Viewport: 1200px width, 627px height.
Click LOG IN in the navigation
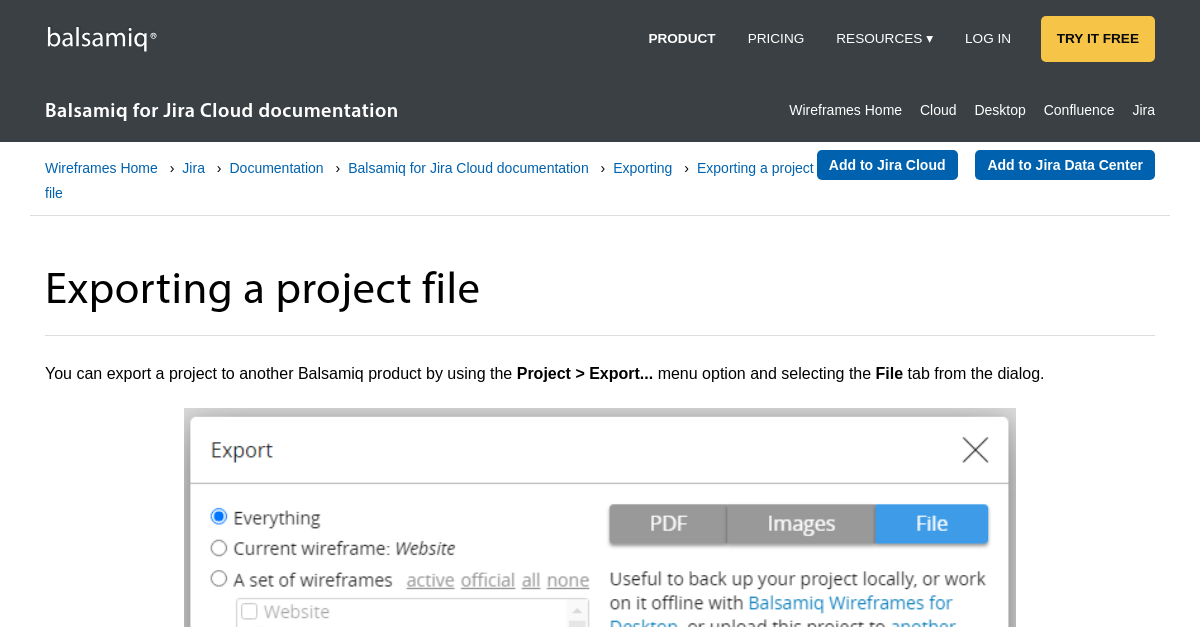[987, 38]
